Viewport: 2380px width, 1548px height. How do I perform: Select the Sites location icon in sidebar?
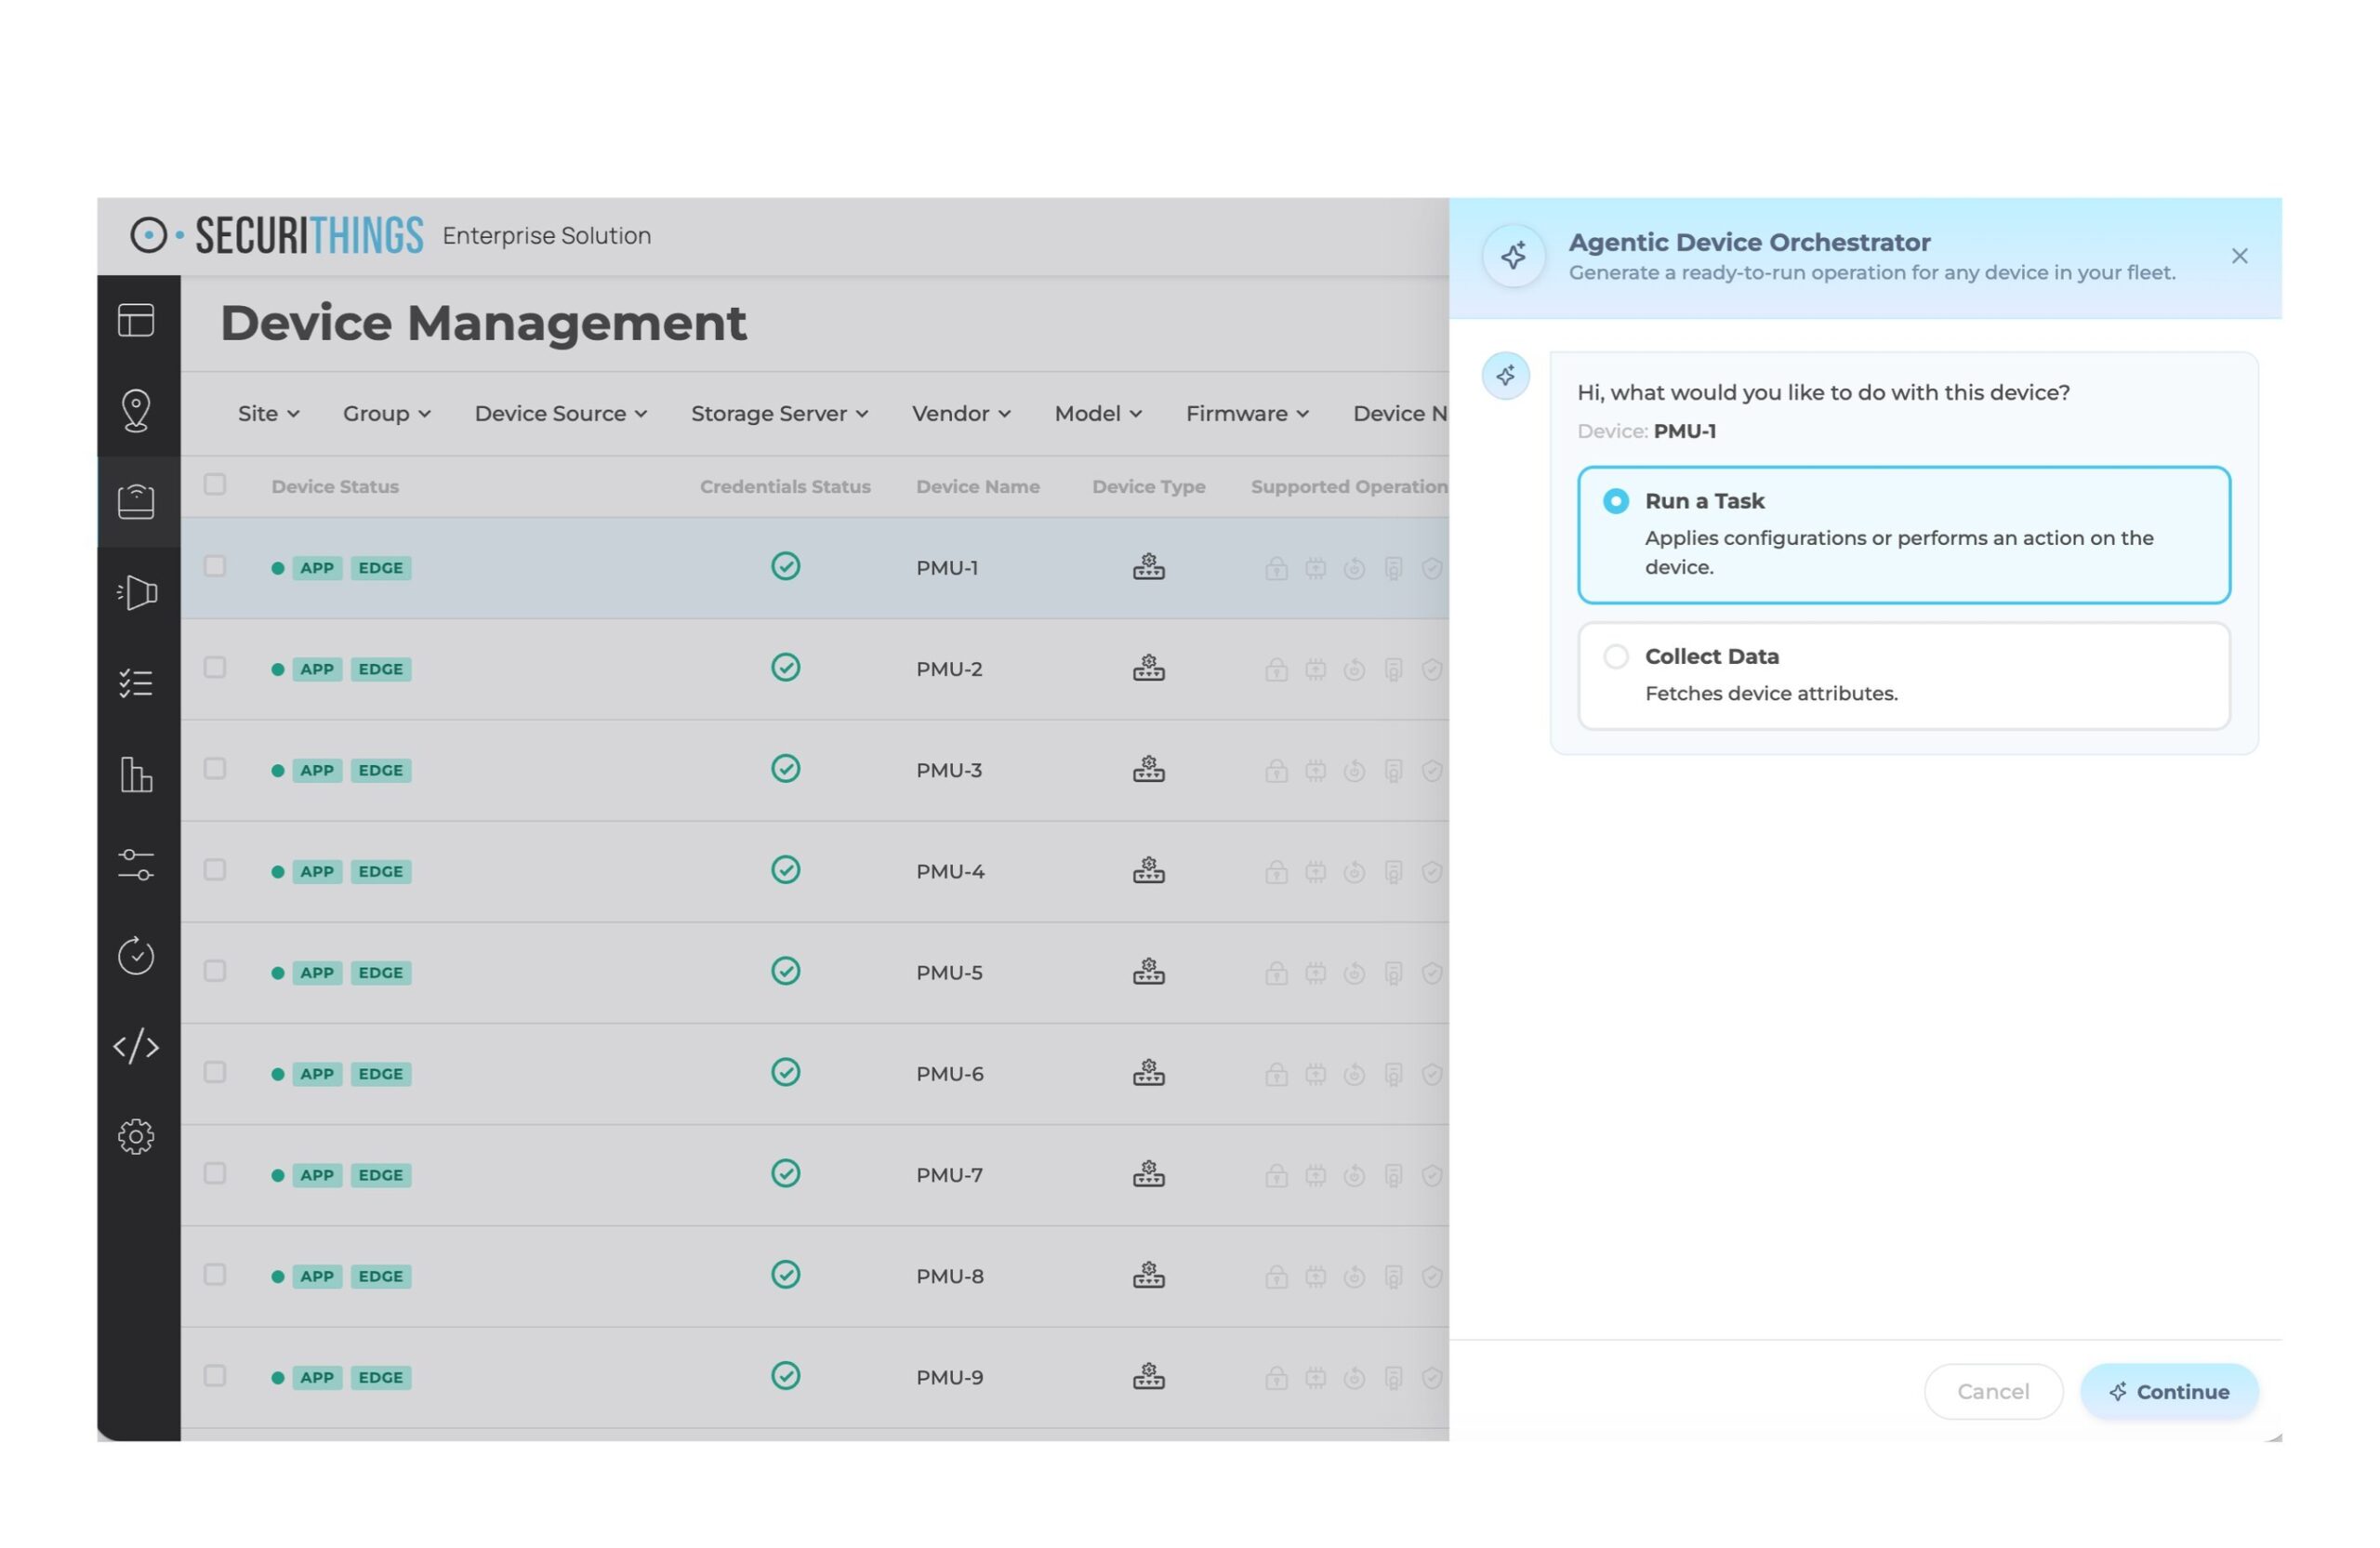137,410
